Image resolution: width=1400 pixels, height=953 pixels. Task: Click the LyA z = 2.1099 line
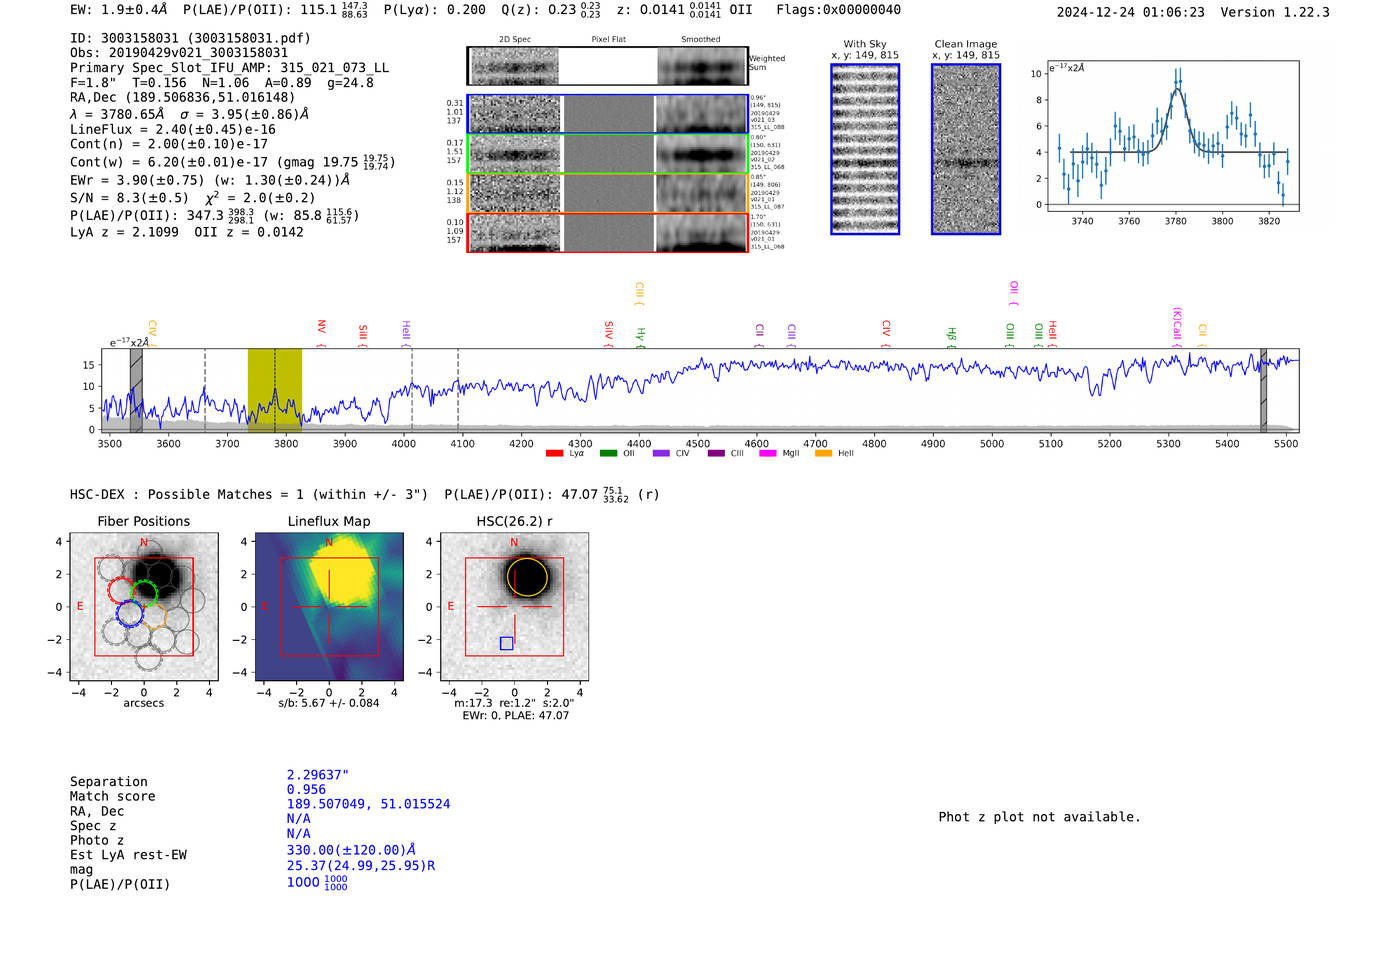point(187,232)
